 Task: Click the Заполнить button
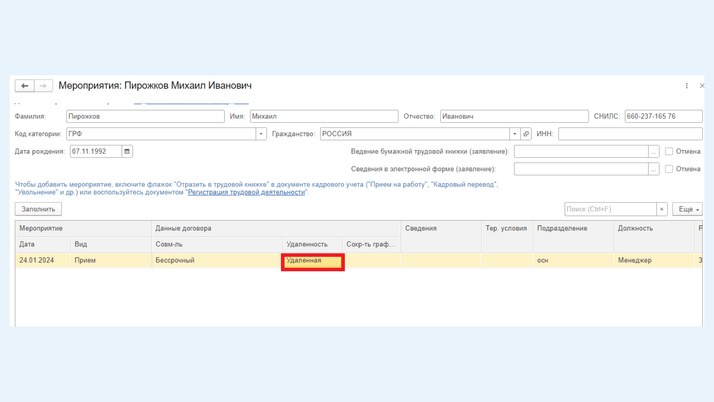(39, 209)
